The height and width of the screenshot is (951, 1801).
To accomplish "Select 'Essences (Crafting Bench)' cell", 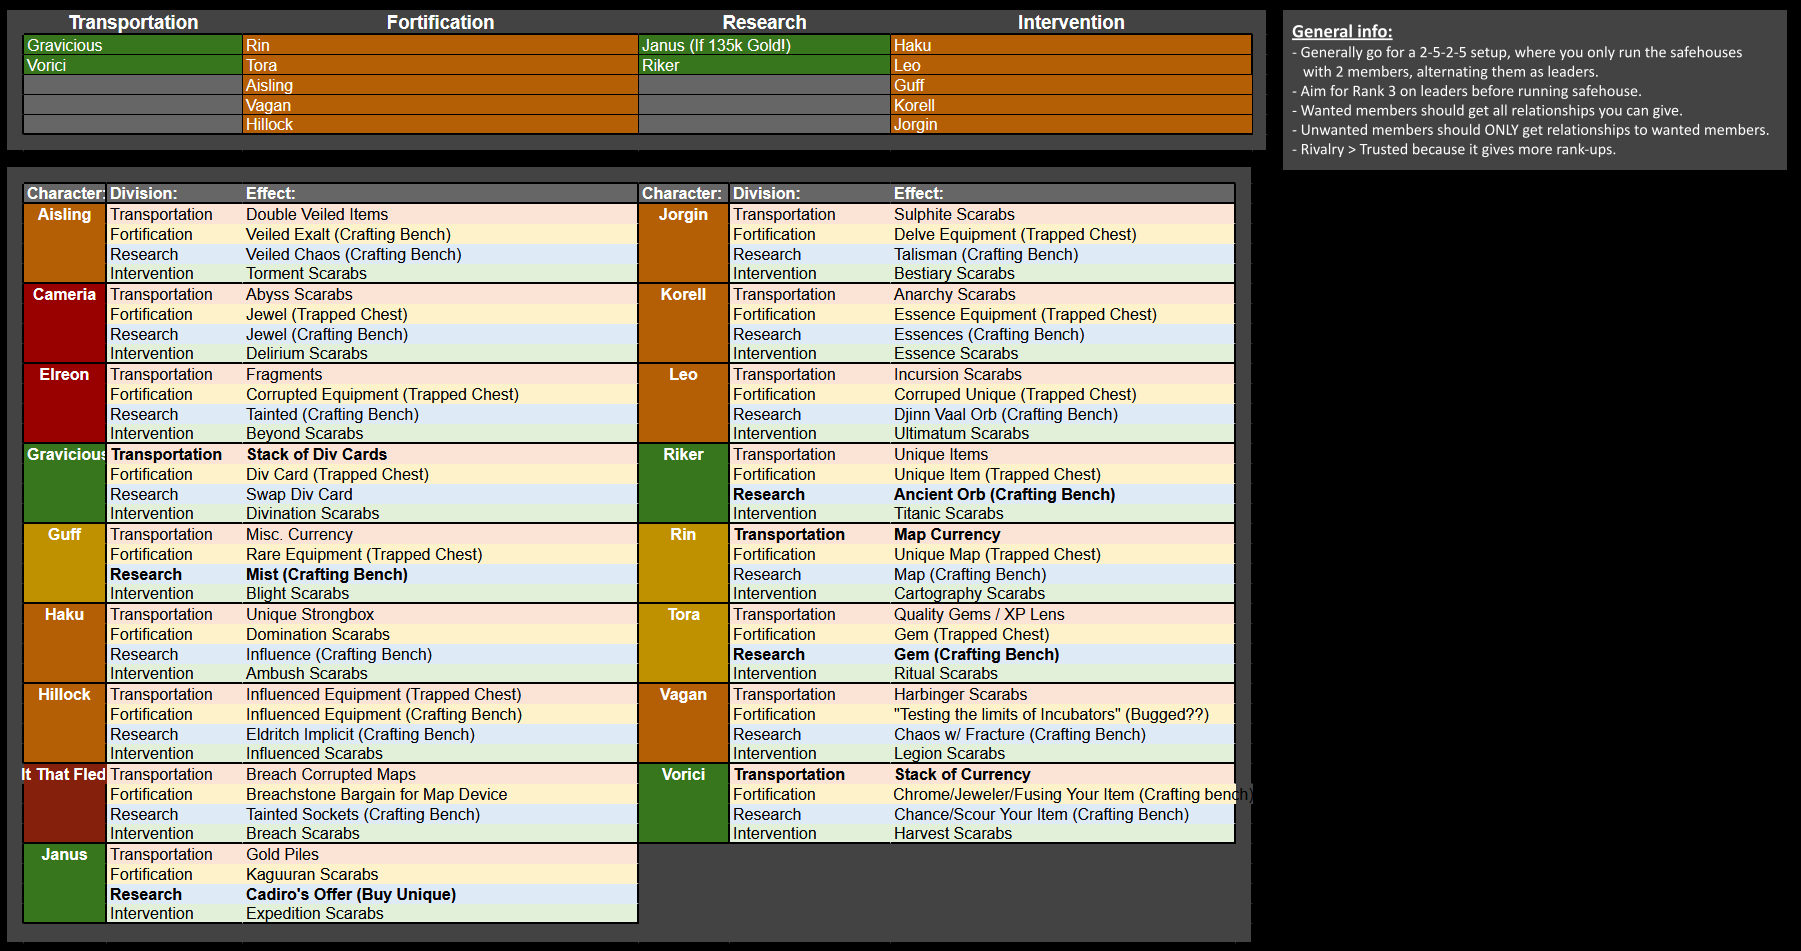I will pos(1062,334).
